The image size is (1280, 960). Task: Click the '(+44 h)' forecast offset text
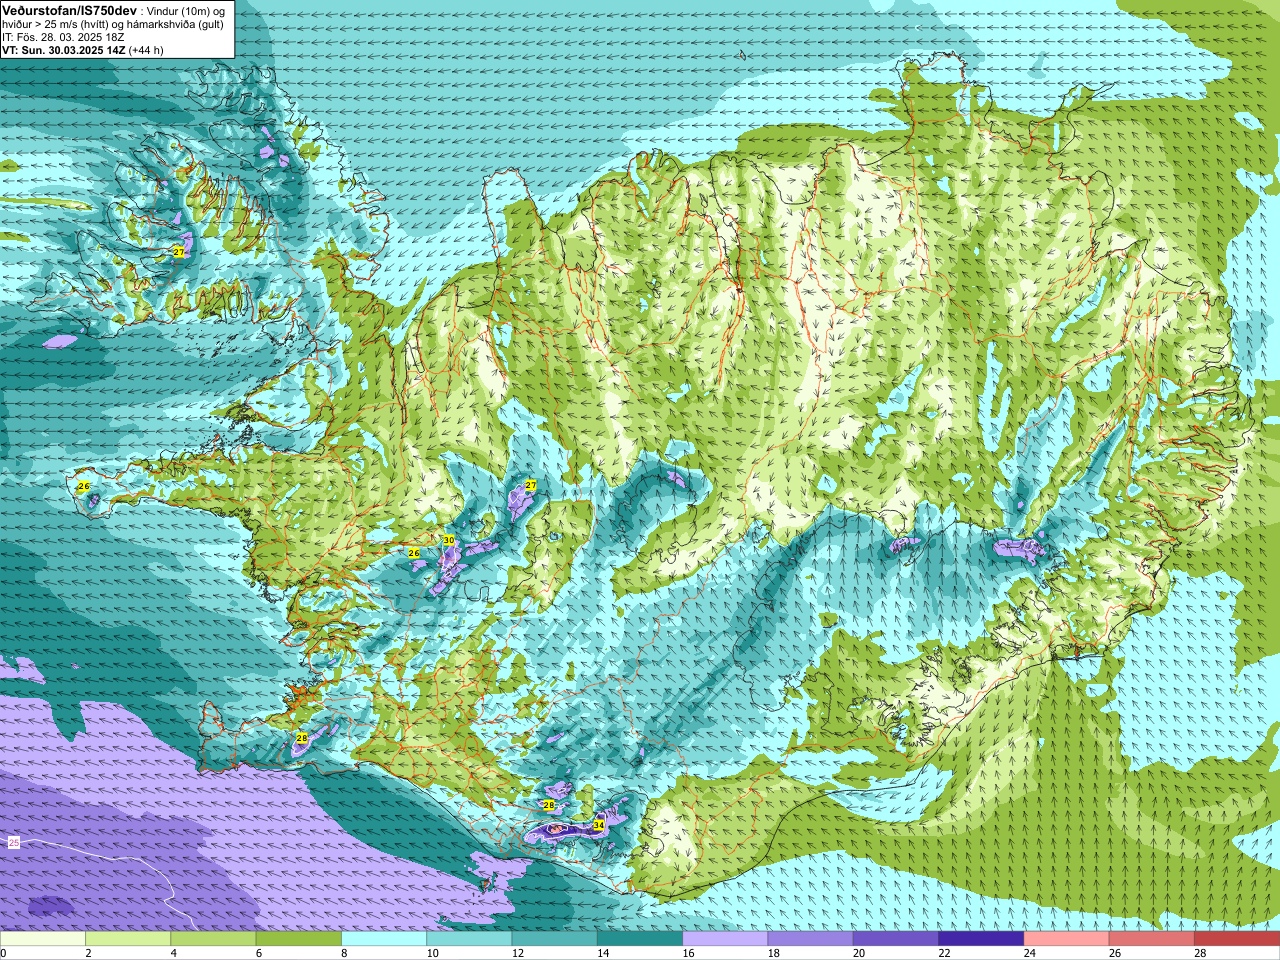(146, 49)
